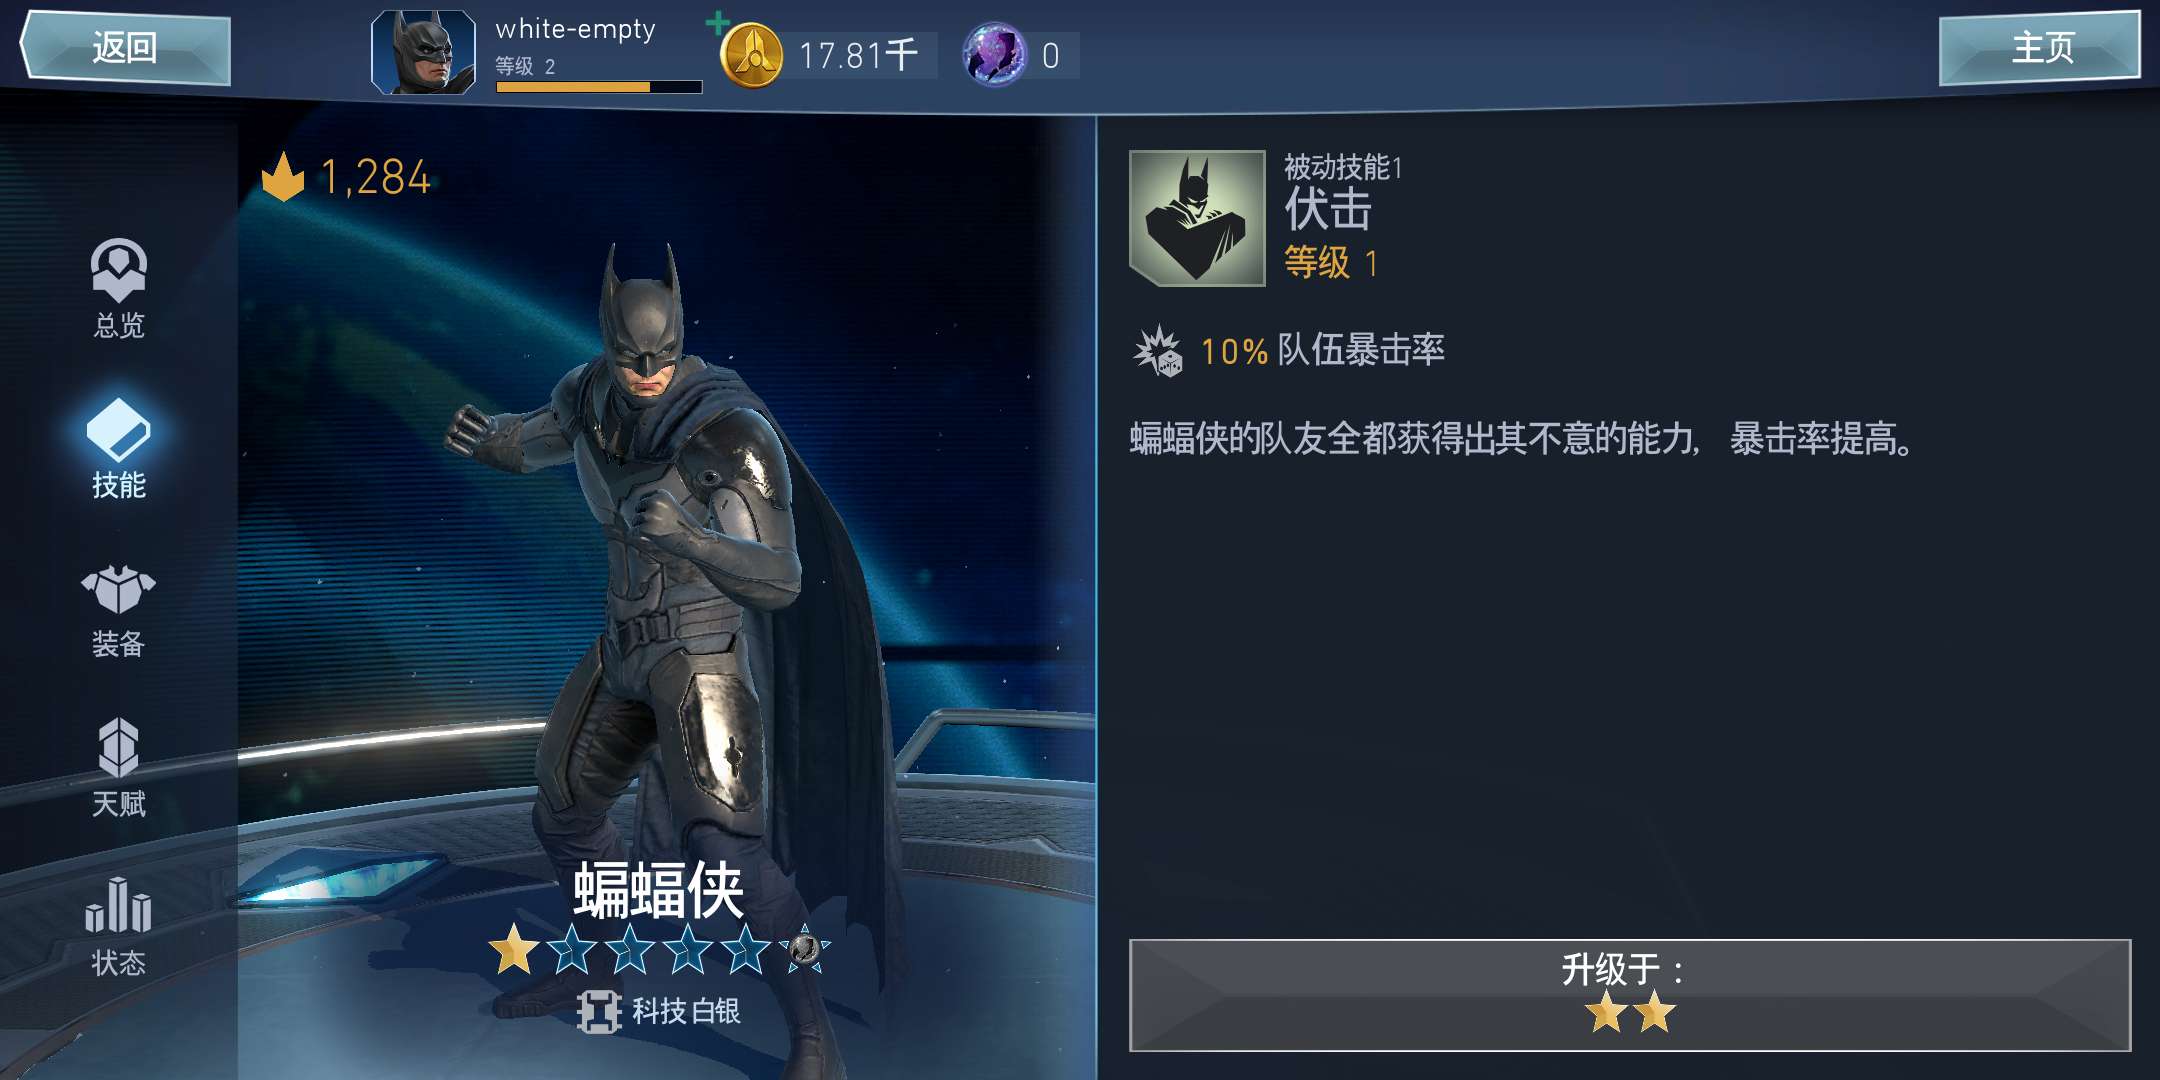Tap the green plus add-currency icon
The height and width of the screenshot is (1080, 2160).
tap(717, 22)
